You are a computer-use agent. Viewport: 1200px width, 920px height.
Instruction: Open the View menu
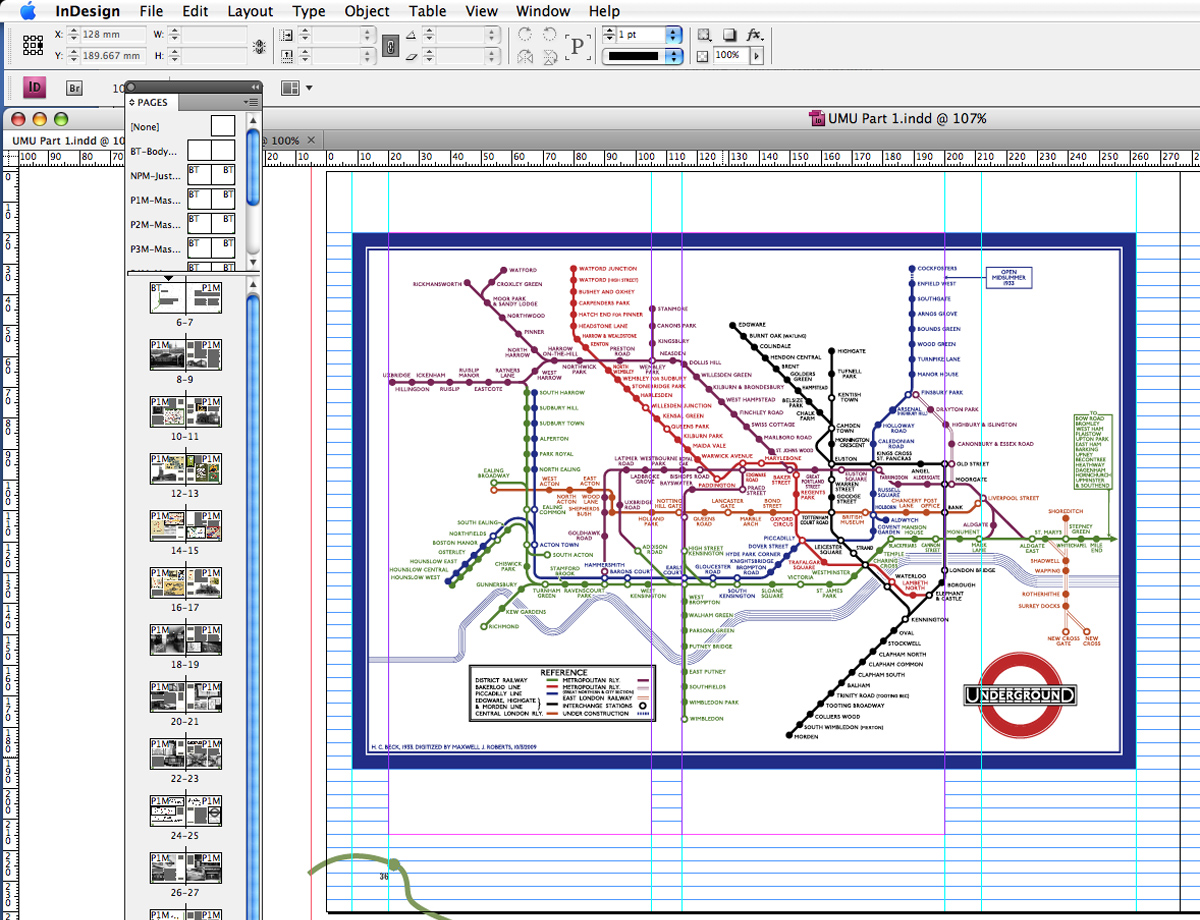pyautogui.click(x=481, y=11)
